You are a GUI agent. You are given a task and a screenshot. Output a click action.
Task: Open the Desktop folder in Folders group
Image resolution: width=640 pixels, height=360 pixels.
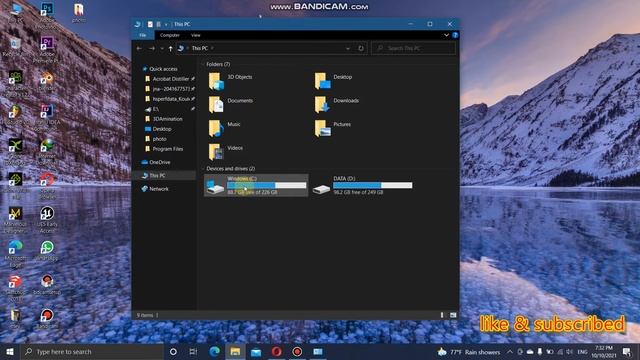333,81
